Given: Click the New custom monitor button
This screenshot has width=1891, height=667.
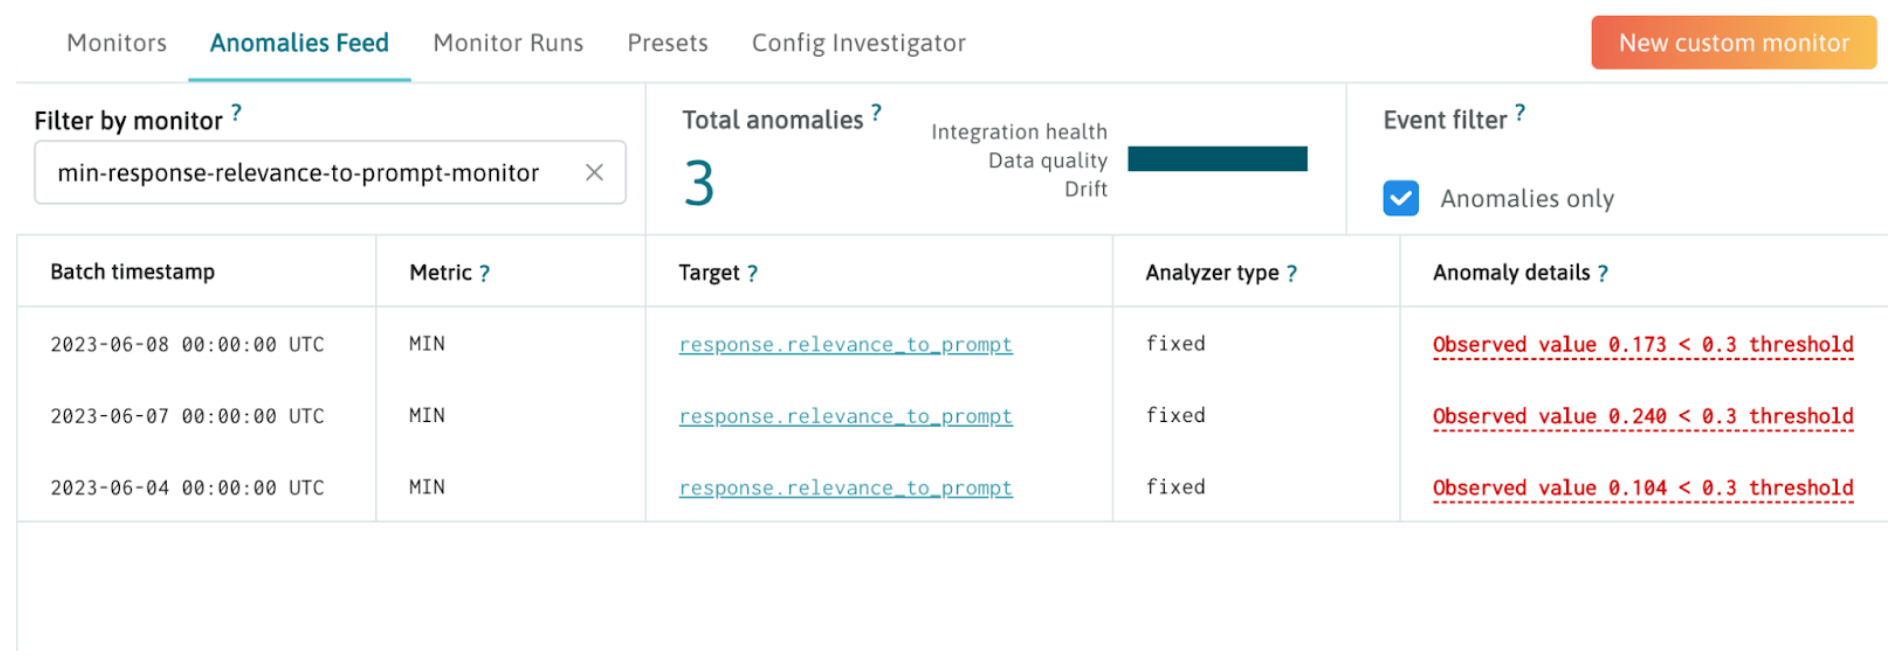Looking at the screenshot, I should tap(1733, 42).
